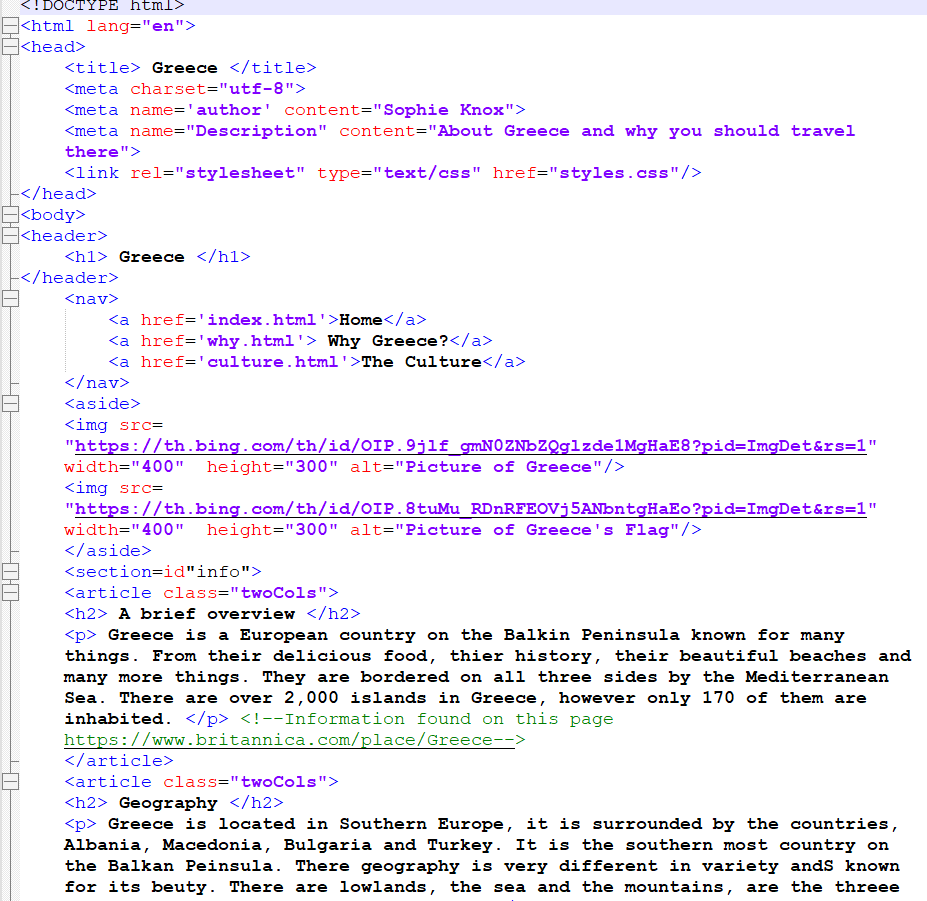Click the meta Description name value

[x=256, y=131]
